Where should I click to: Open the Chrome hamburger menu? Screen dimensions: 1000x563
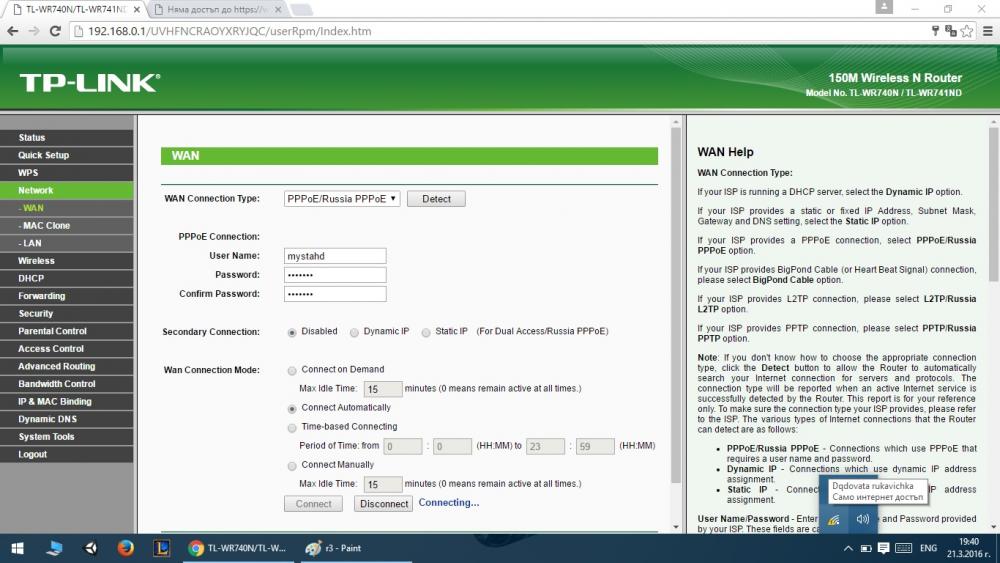(x=987, y=31)
